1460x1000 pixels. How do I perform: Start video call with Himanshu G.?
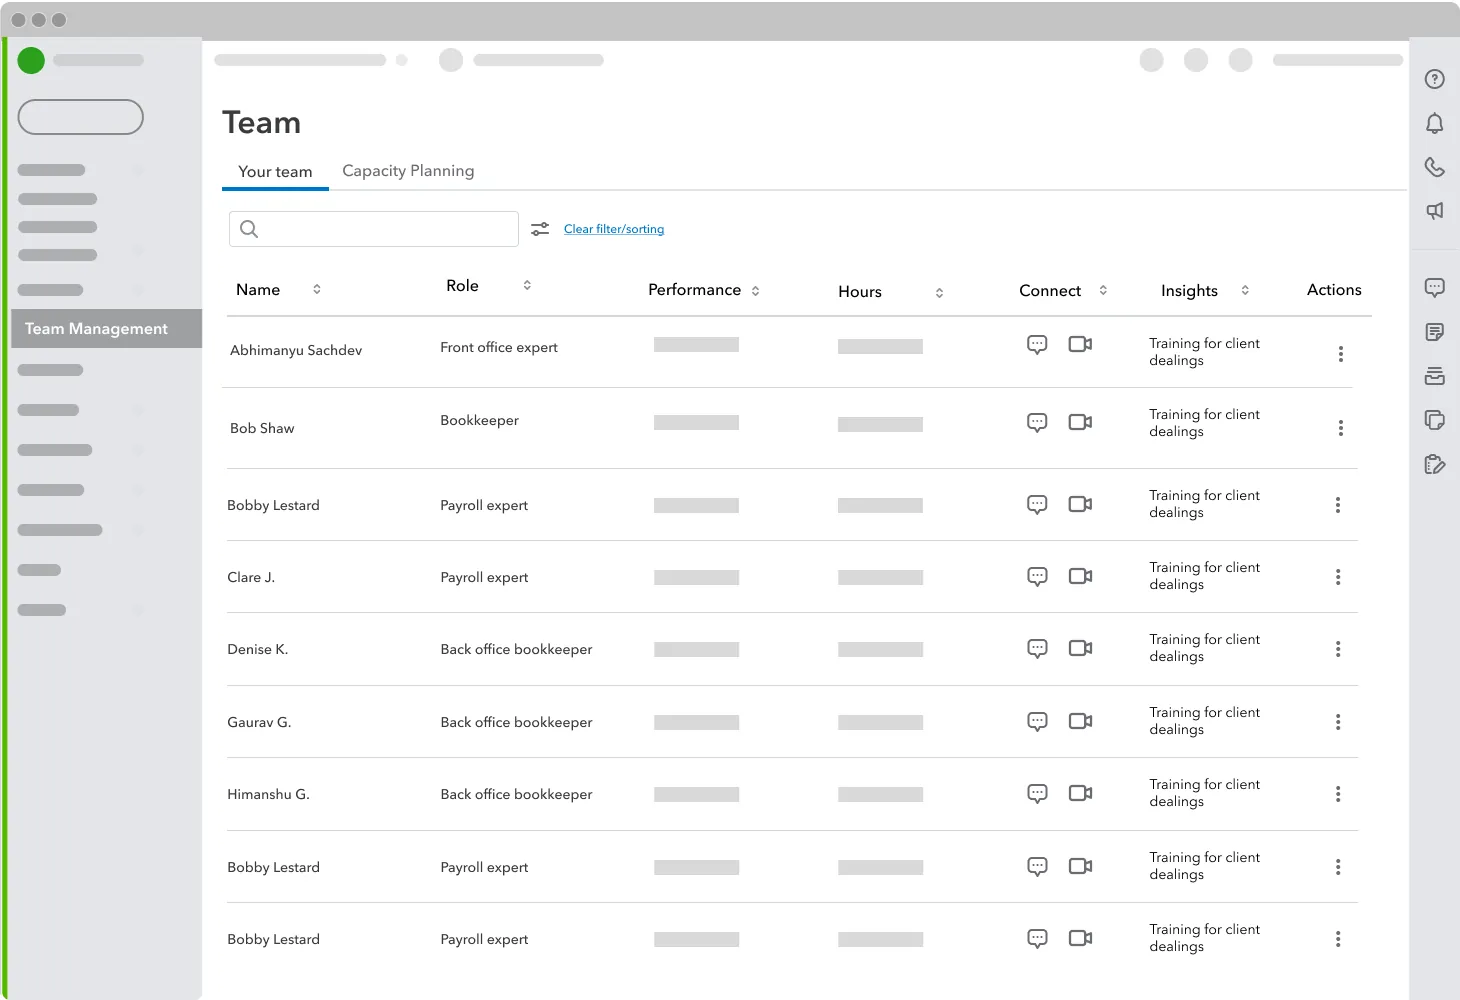click(x=1080, y=793)
